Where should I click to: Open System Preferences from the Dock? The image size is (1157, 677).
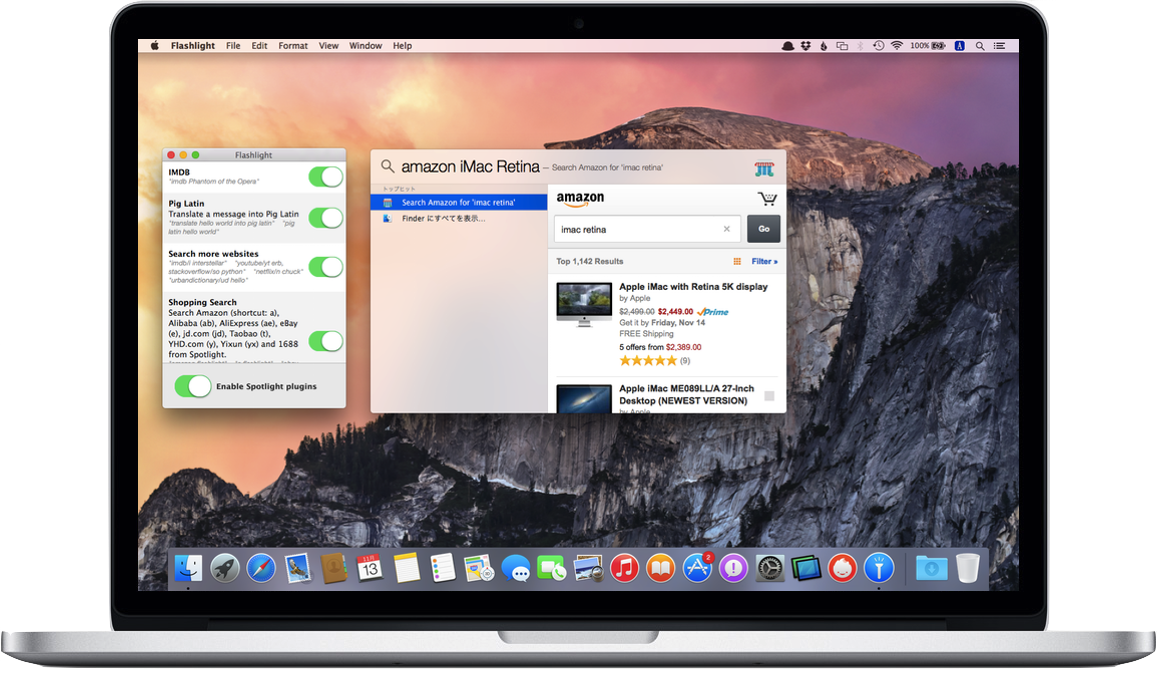click(x=770, y=568)
